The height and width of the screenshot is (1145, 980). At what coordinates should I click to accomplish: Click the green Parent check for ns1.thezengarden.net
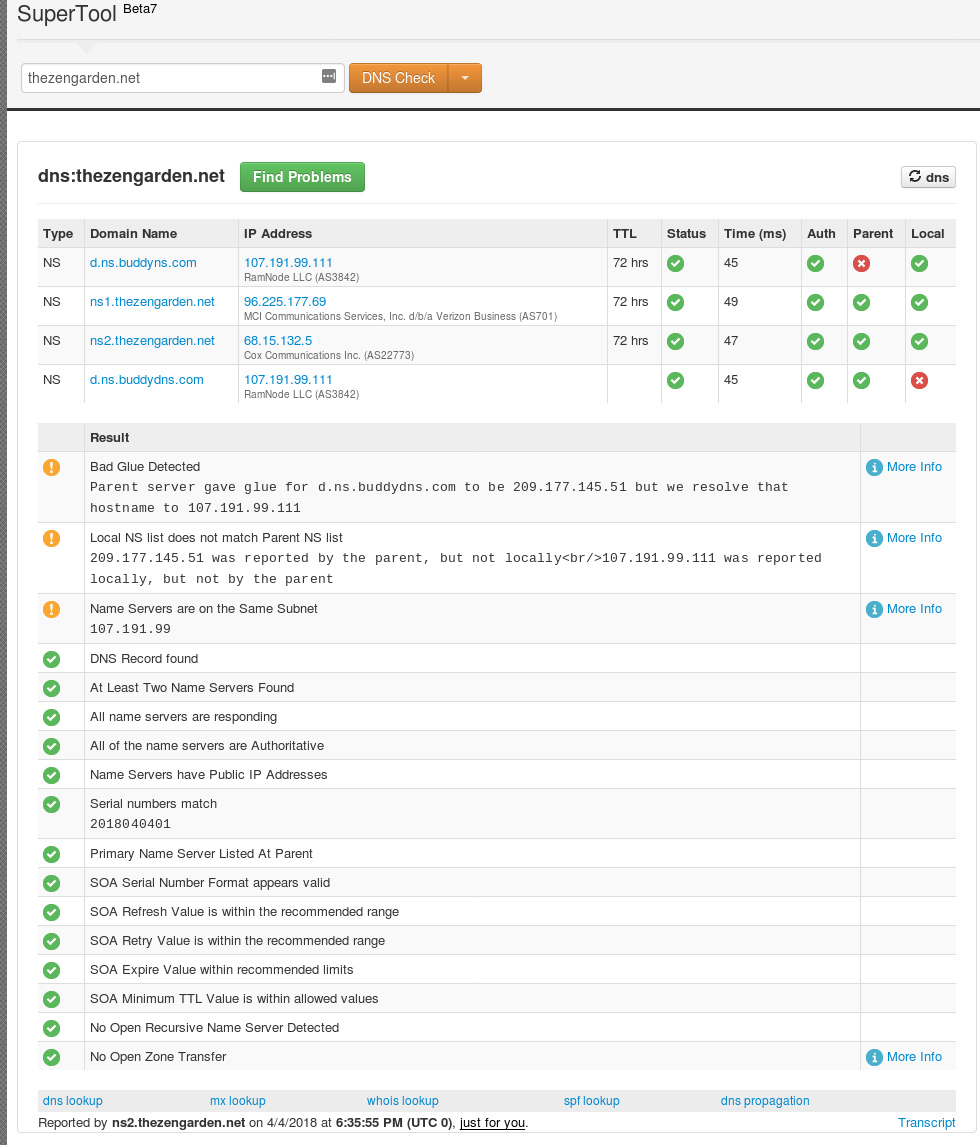(x=862, y=302)
